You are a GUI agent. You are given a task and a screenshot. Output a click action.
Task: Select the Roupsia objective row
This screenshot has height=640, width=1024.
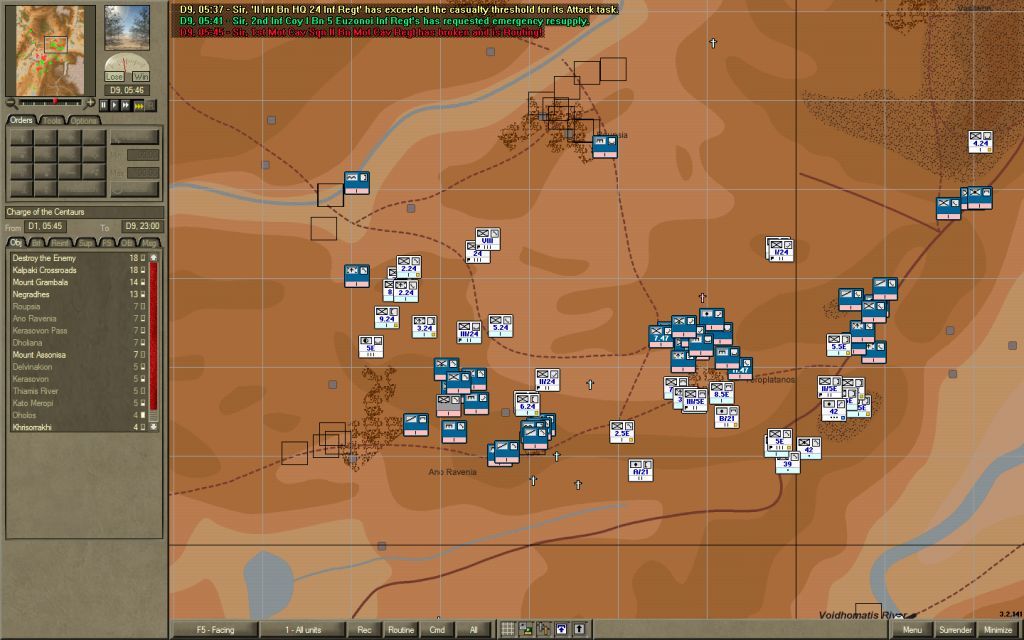tap(78, 306)
